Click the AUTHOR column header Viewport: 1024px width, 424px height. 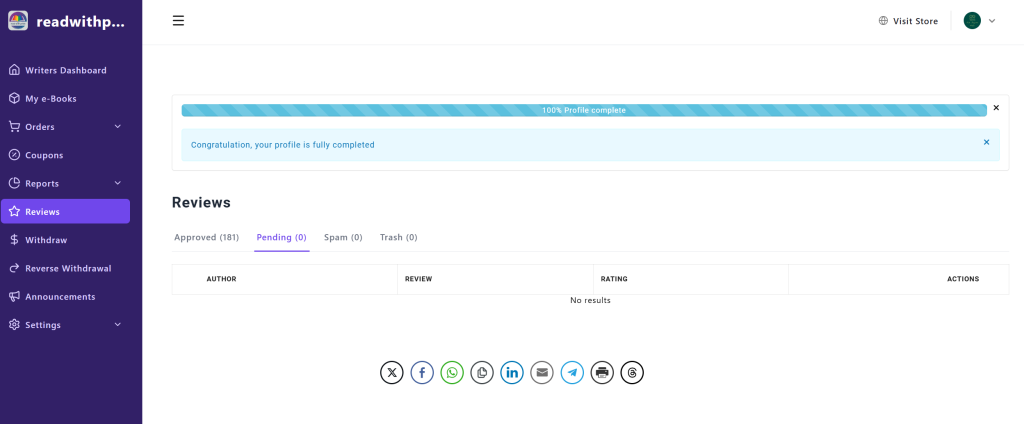click(x=221, y=279)
